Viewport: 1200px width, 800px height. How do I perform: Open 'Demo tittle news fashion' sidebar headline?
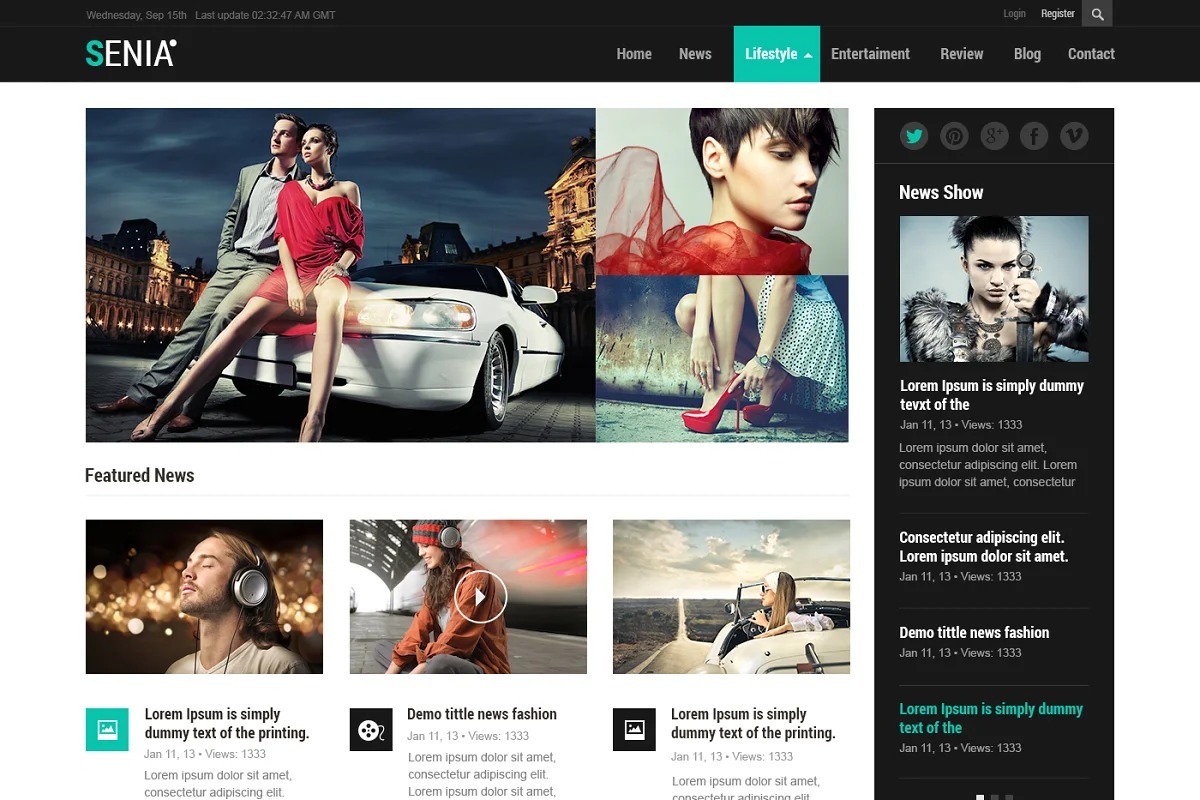pos(974,632)
